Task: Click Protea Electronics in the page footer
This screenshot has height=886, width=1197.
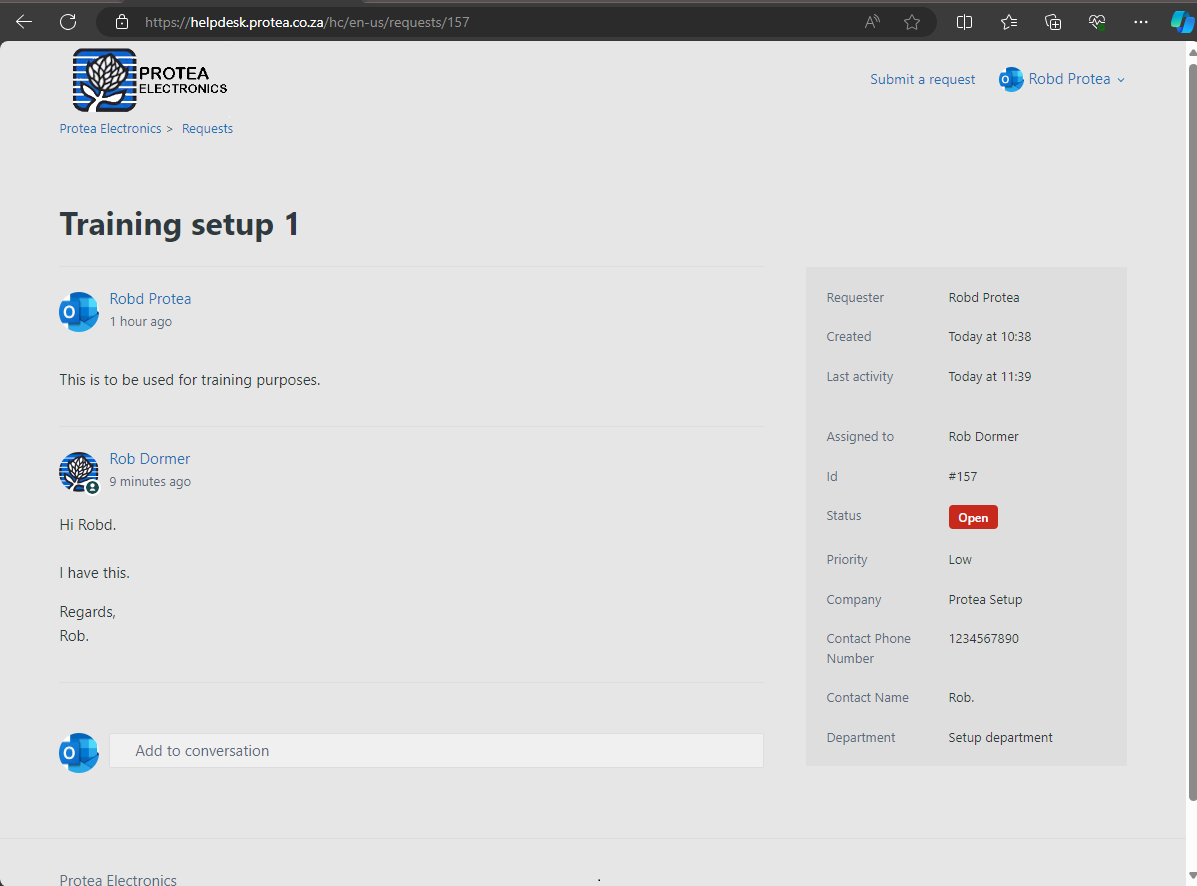Action: click(x=117, y=879)
